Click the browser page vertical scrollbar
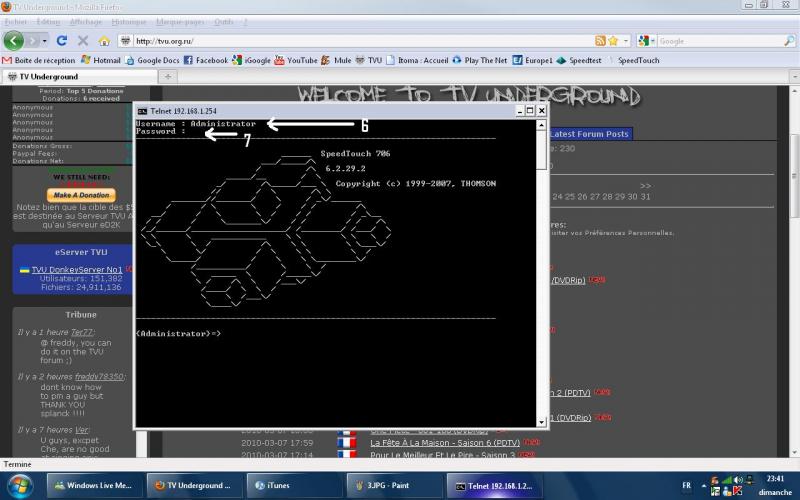This screenshot has width=800, height=500. pyautogui.click(x=794, y=176)
